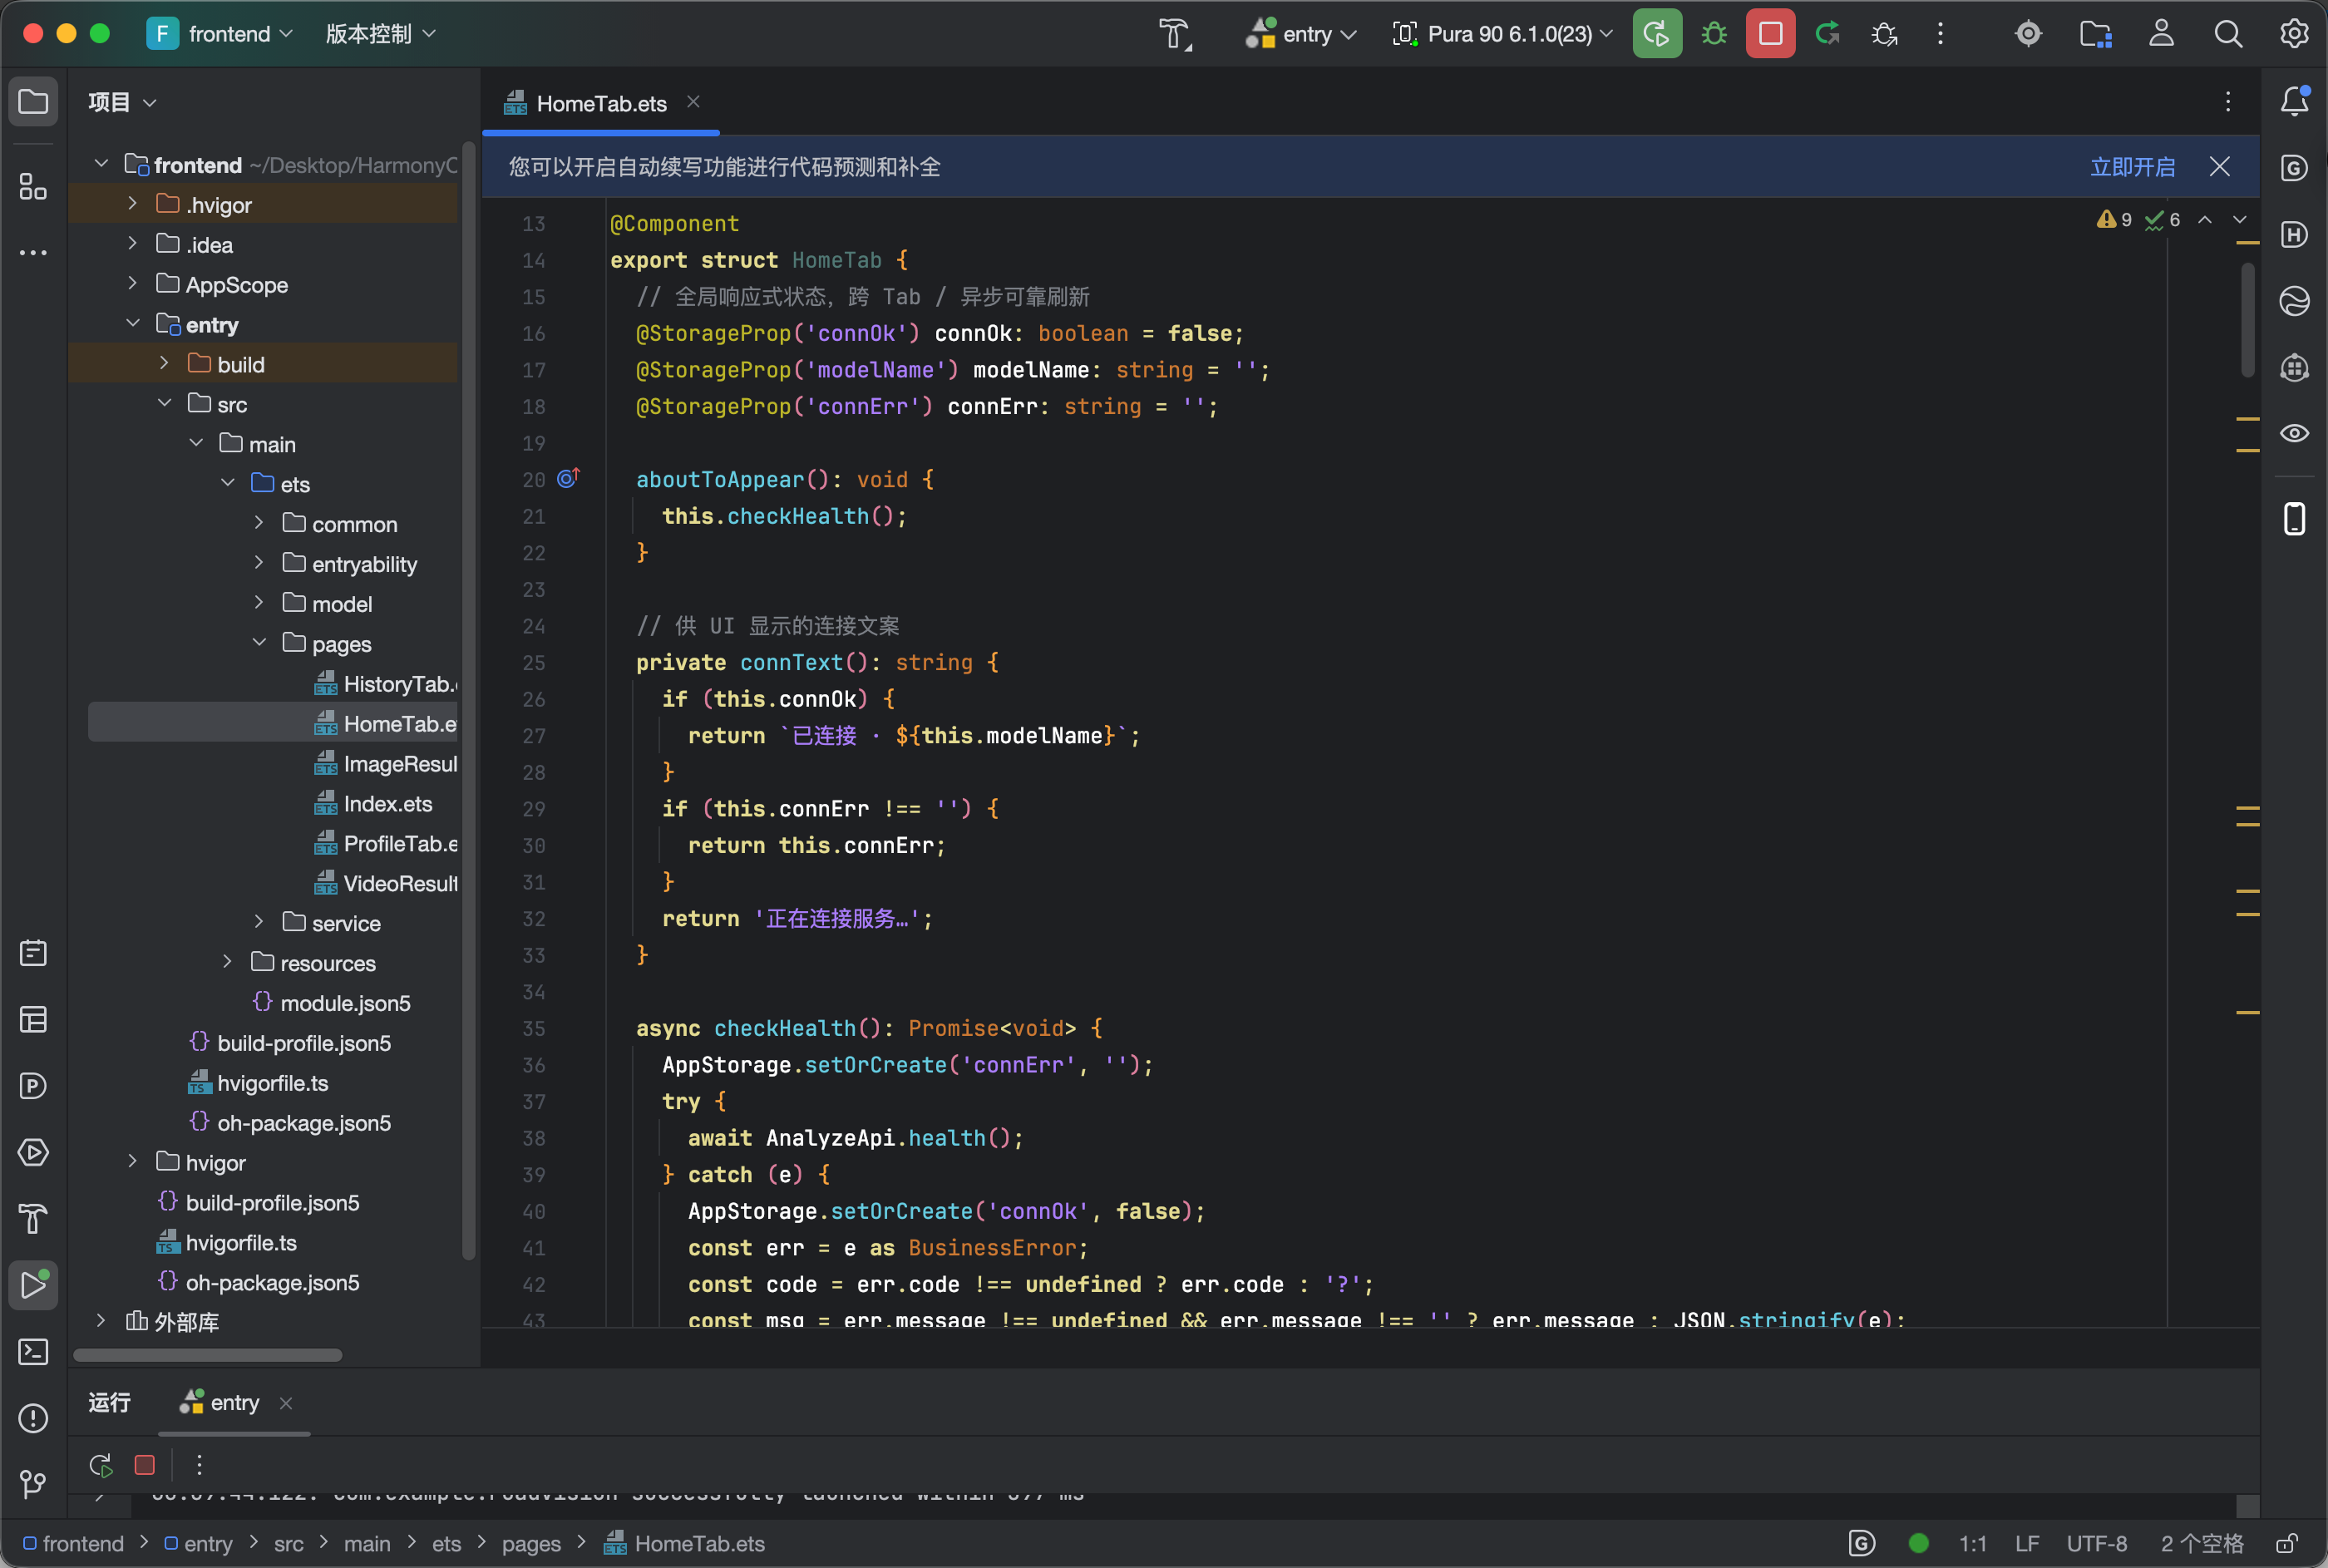This screenshot has height=1568, width=2328.
Task: Open the build hammer icon in top toolbar
Action: pyautogui.click(x=1176, y=34)
